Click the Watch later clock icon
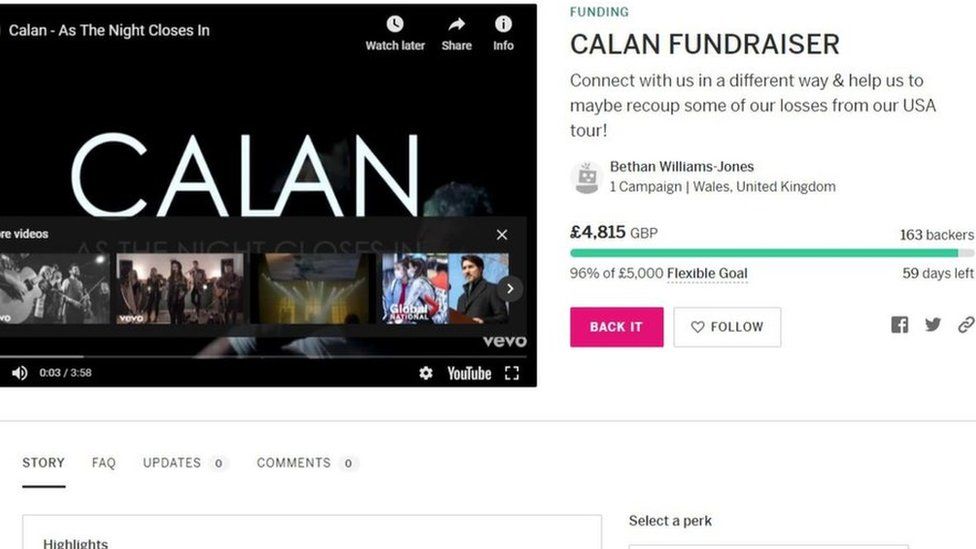976x549 pixels. pyautogui.click(x=395, y=24)
